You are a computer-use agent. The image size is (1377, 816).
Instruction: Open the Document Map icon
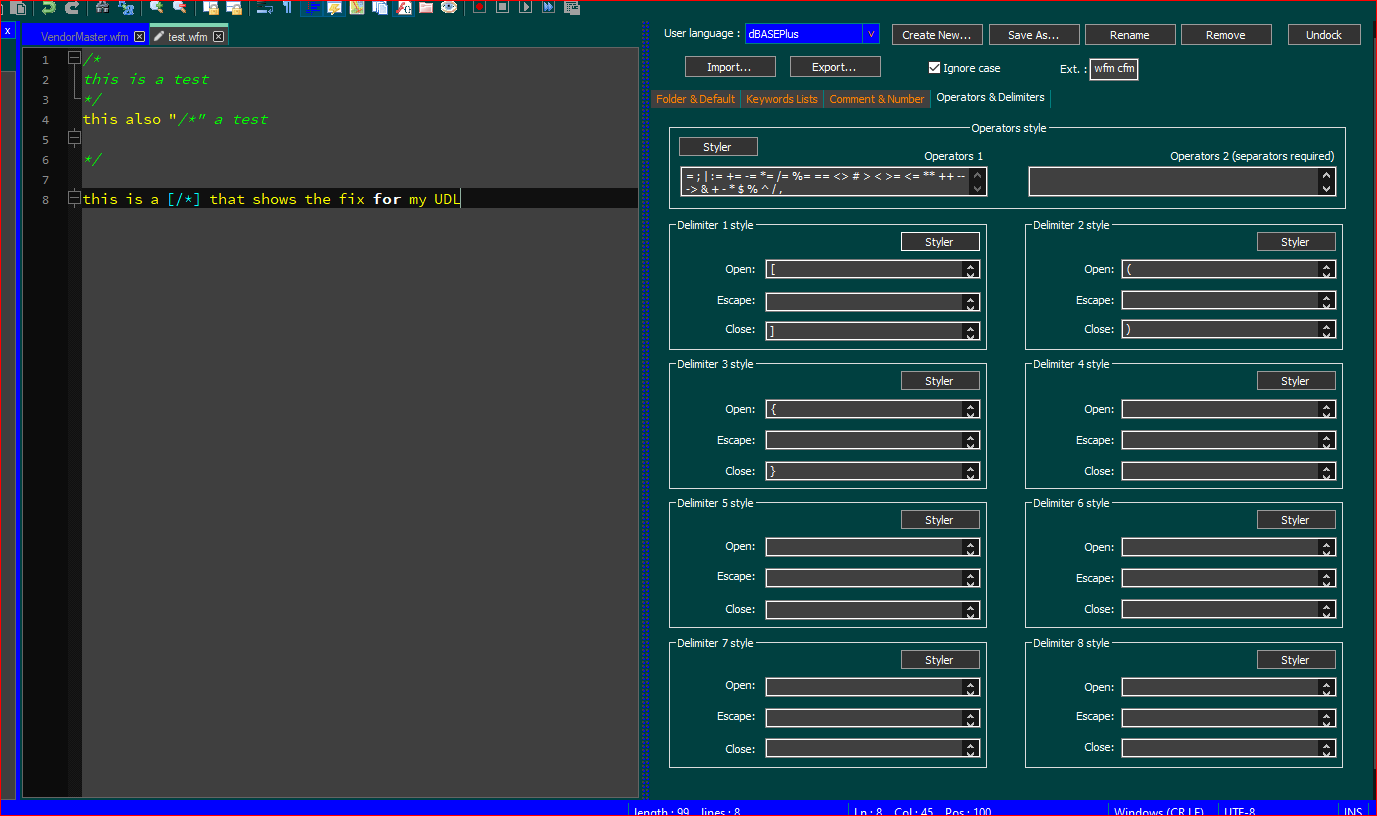[357, 7]
